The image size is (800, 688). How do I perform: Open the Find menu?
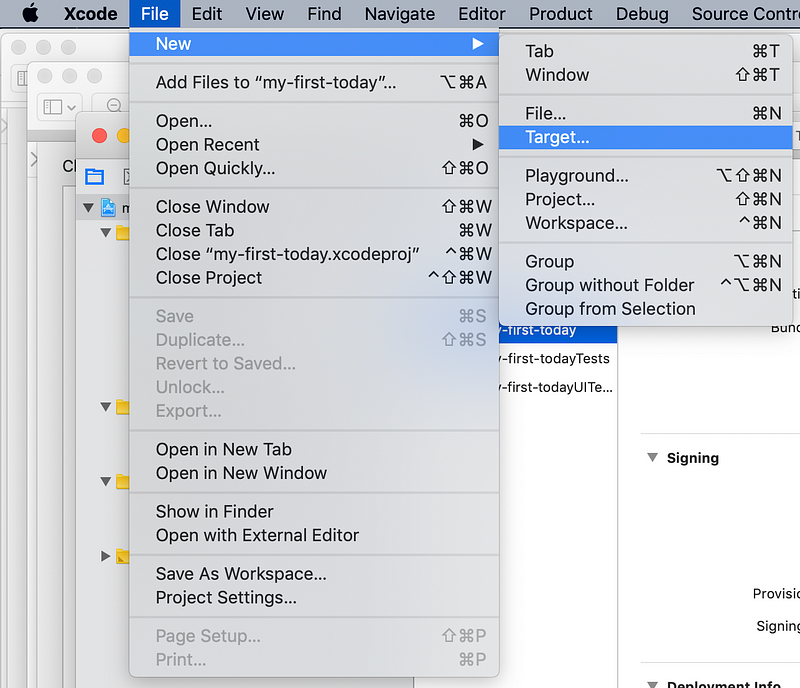(x=324, y=14)
